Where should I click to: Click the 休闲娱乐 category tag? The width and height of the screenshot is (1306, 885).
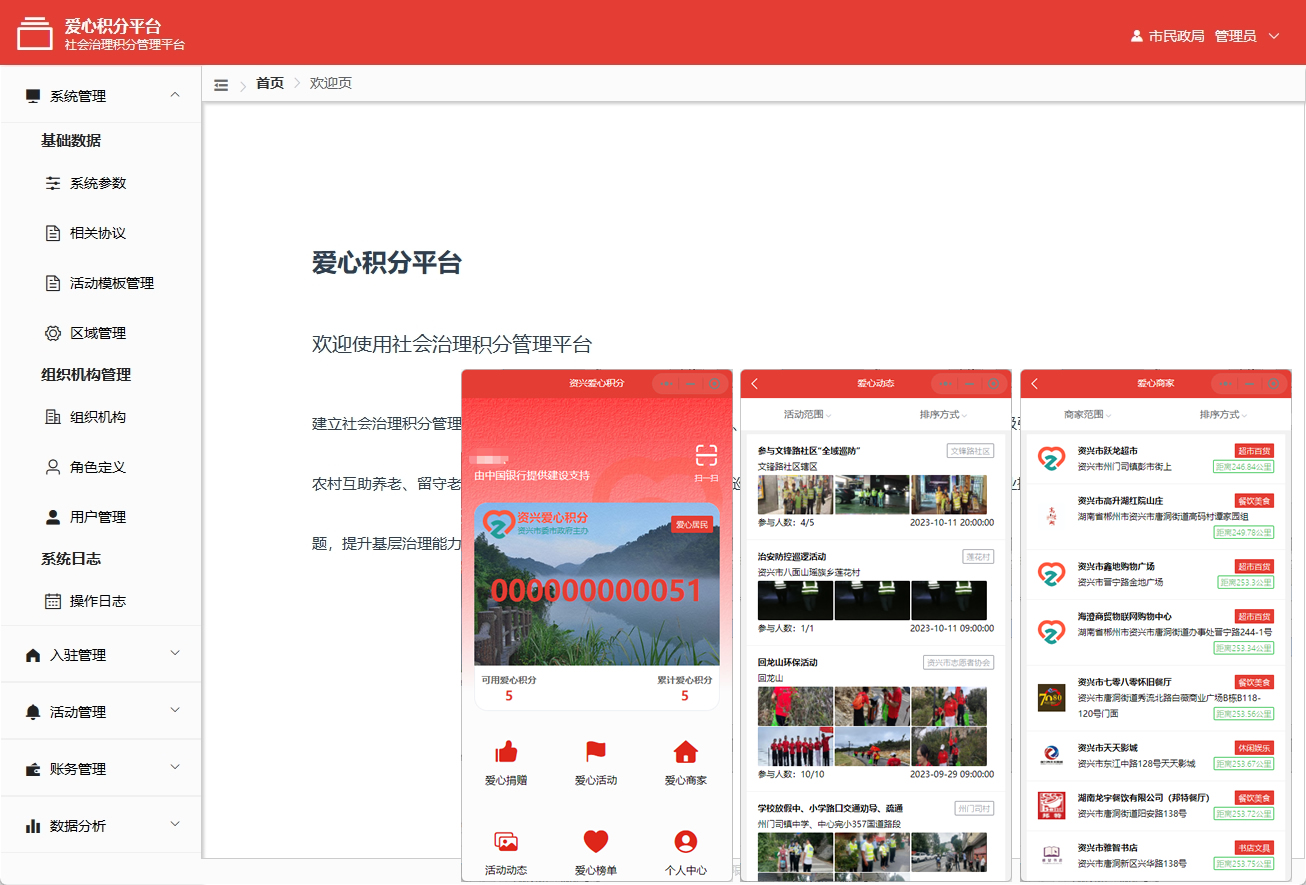[x=1254, y=747]
